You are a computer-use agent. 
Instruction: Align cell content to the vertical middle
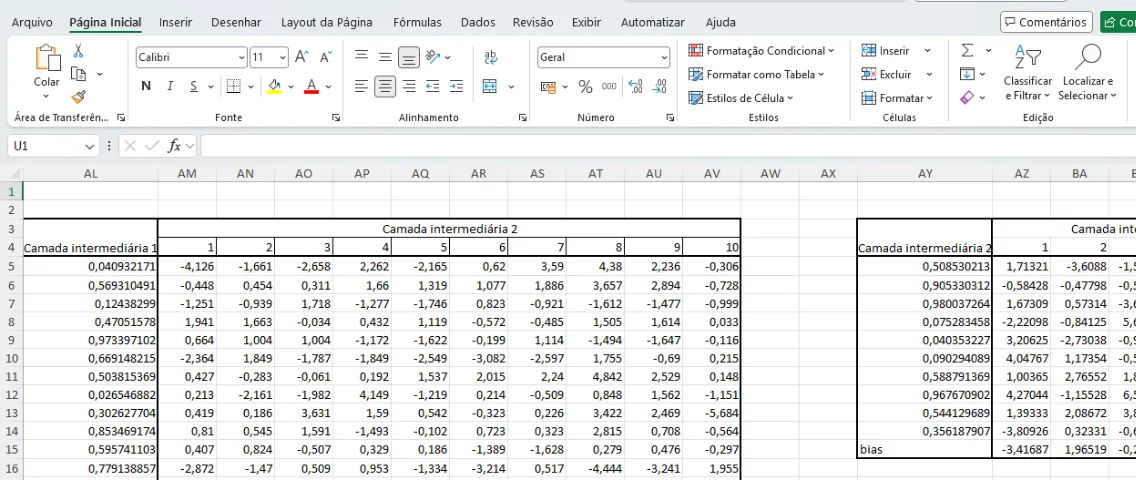(385, 56)
